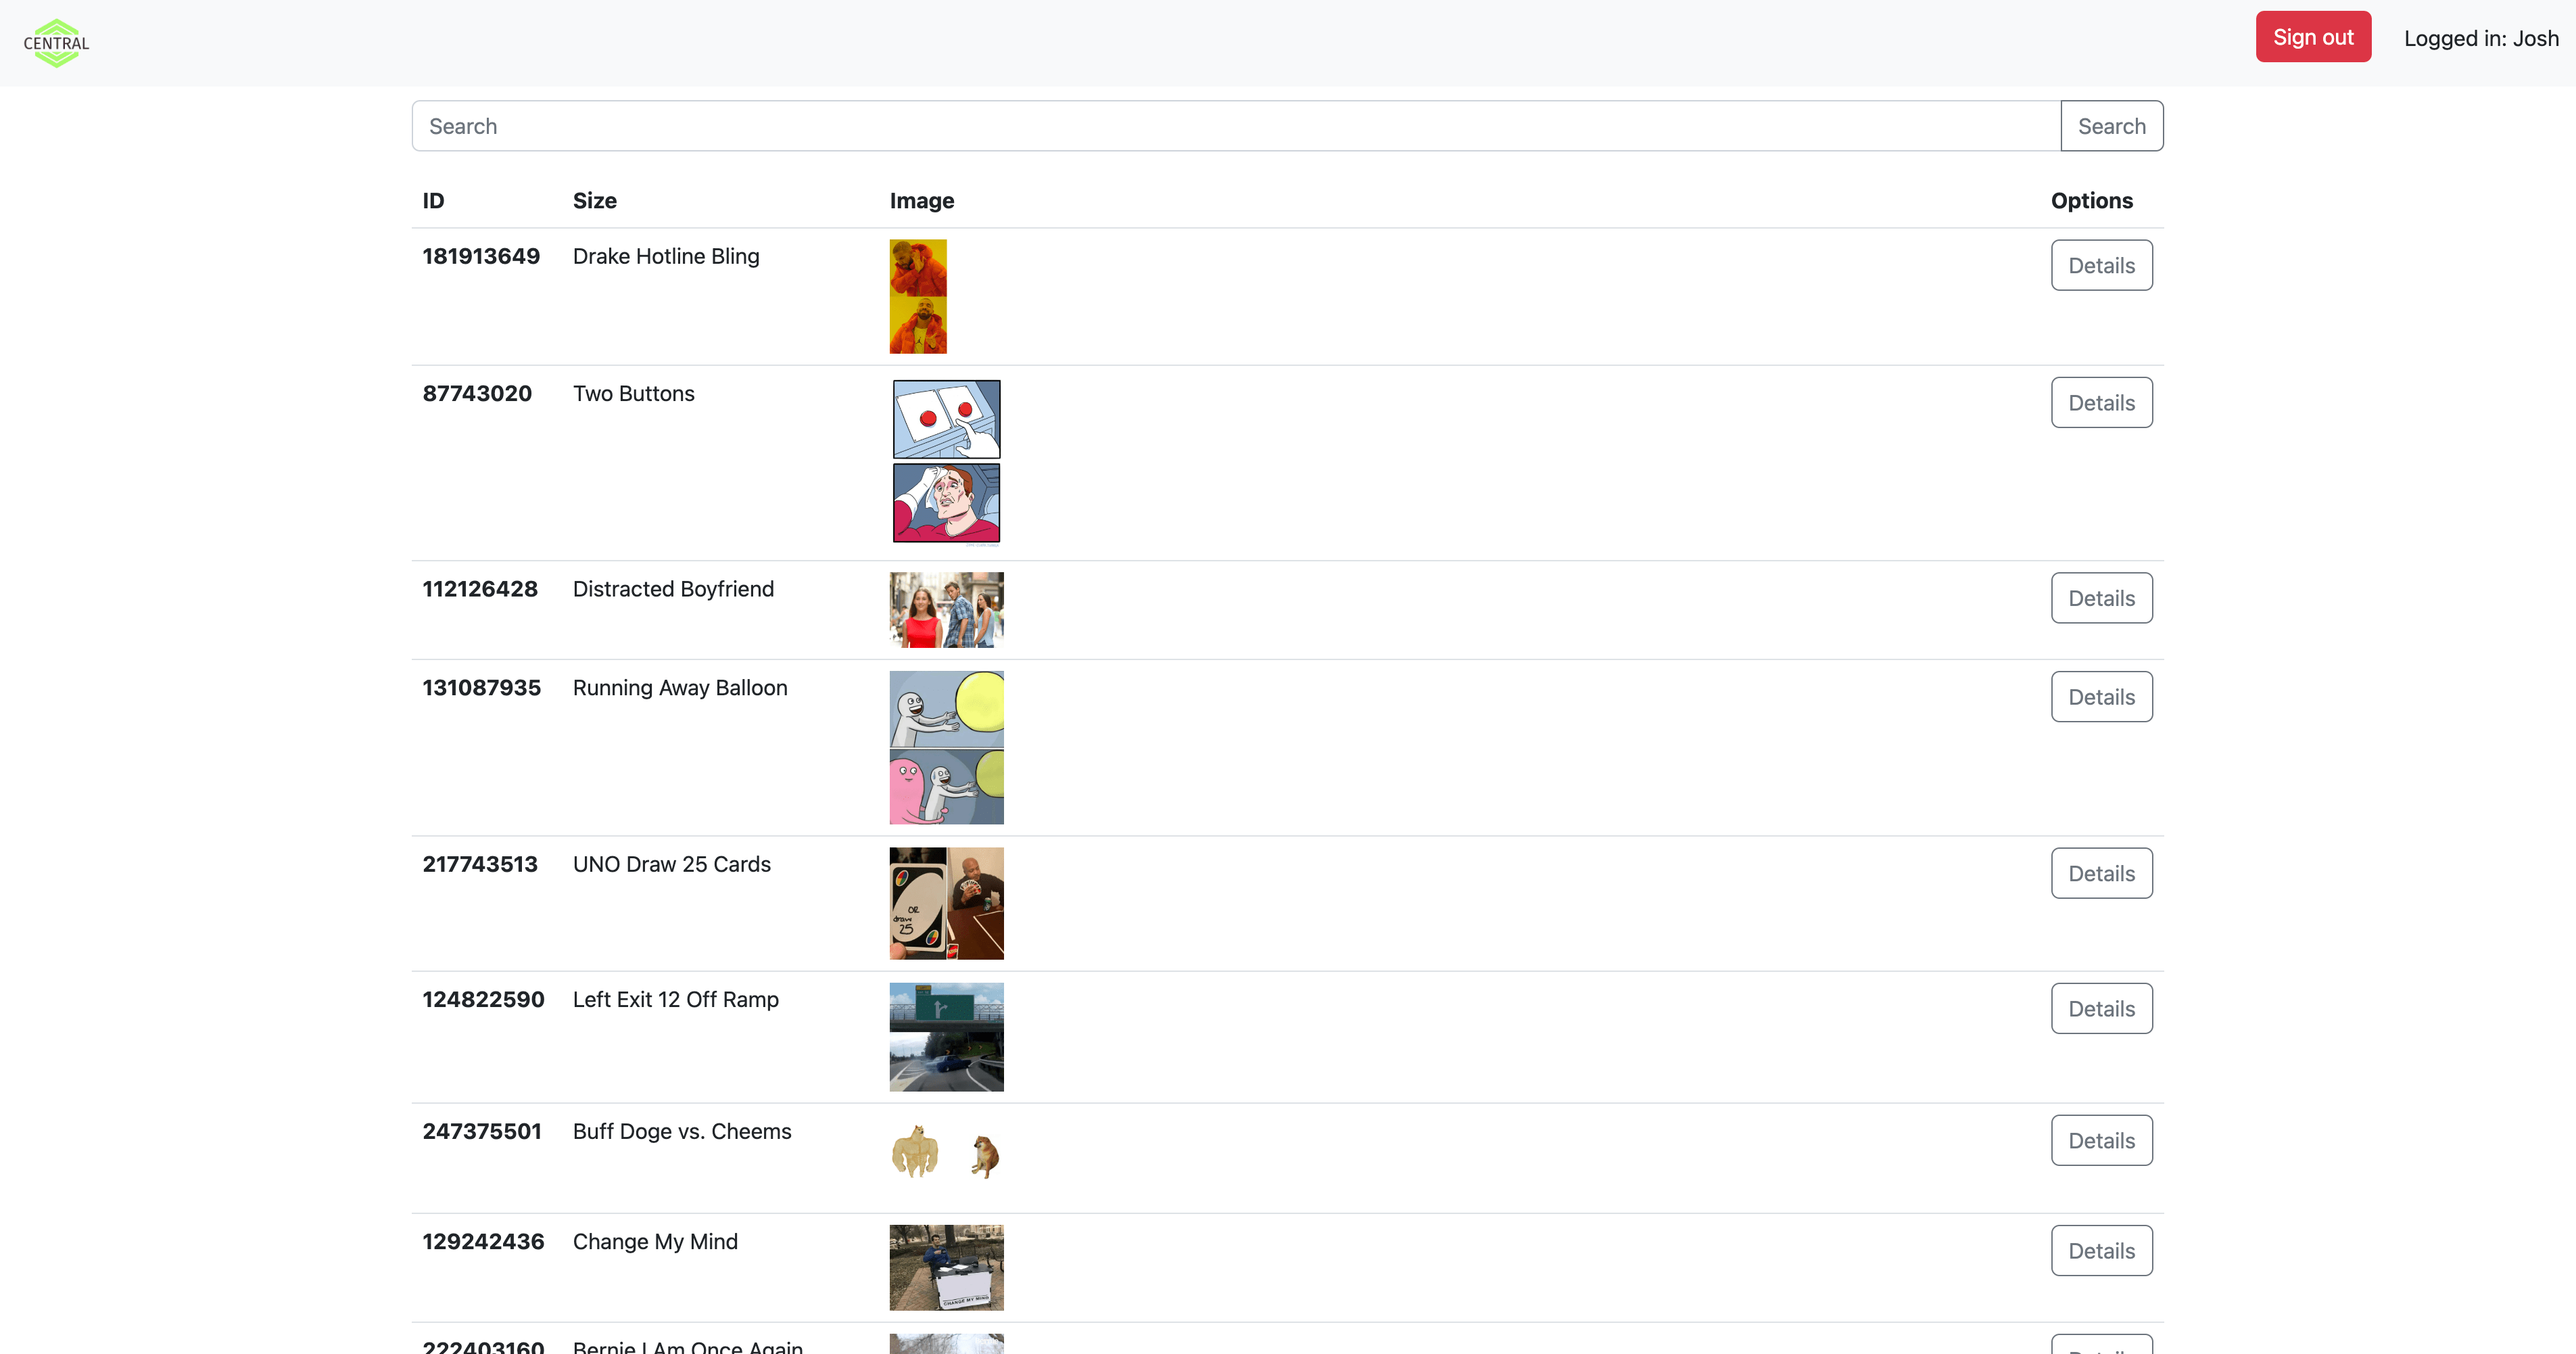Viewport: 2576px width, 1354px height.
Task: Open Details for Running Away Balloon
Action: click(x=2101, y=697)
